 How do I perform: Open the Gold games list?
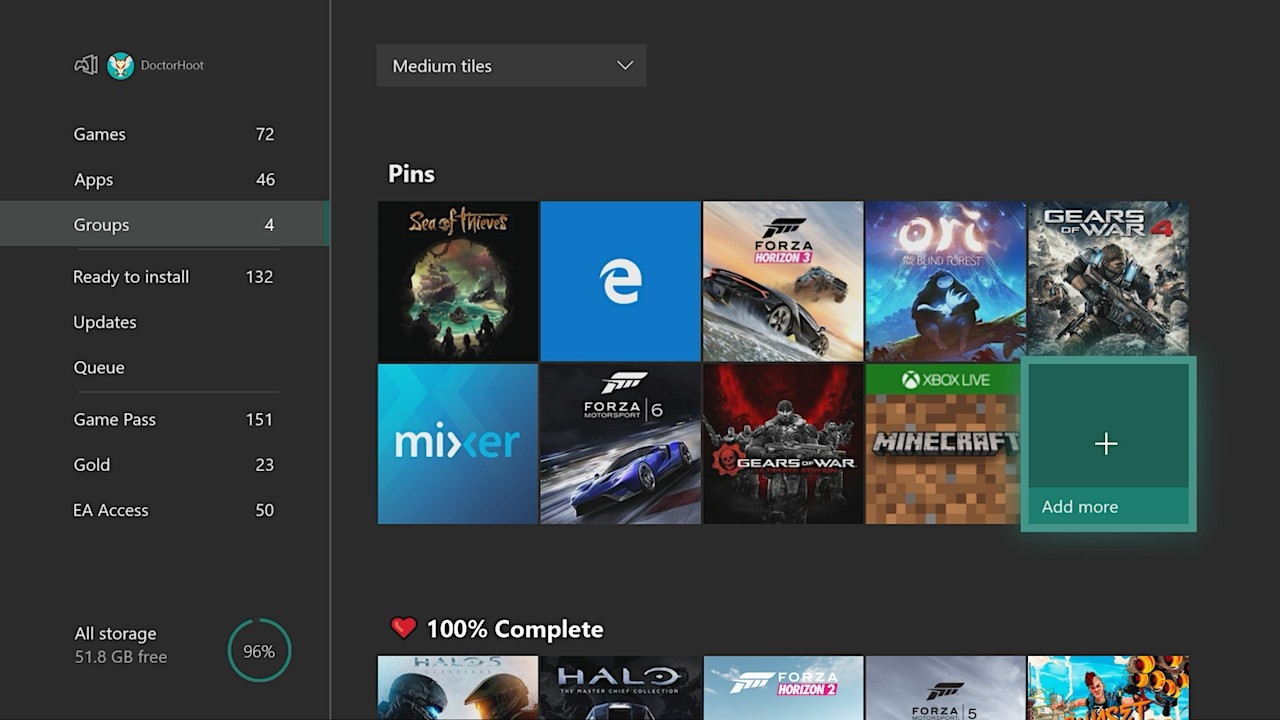tap(91, 464)
